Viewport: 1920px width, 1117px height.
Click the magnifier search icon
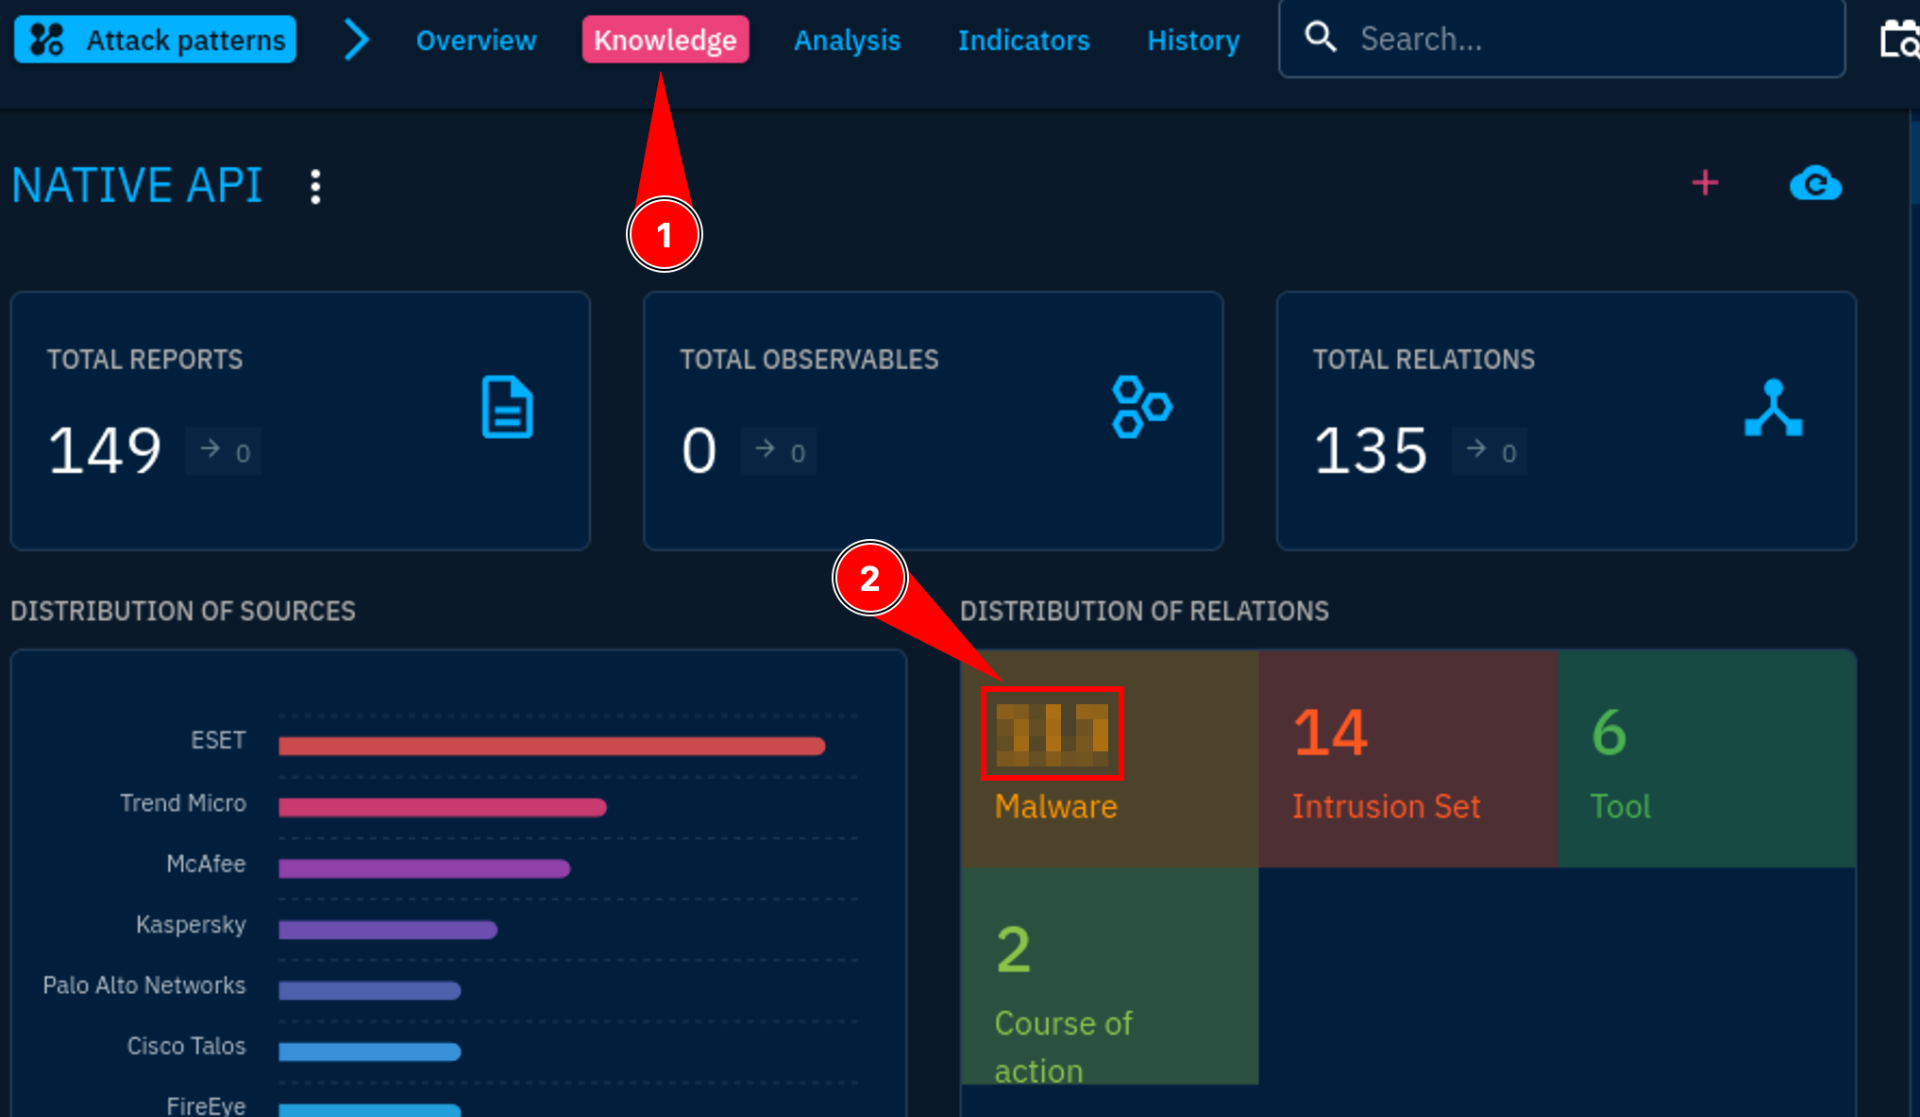pos(1321,37)
